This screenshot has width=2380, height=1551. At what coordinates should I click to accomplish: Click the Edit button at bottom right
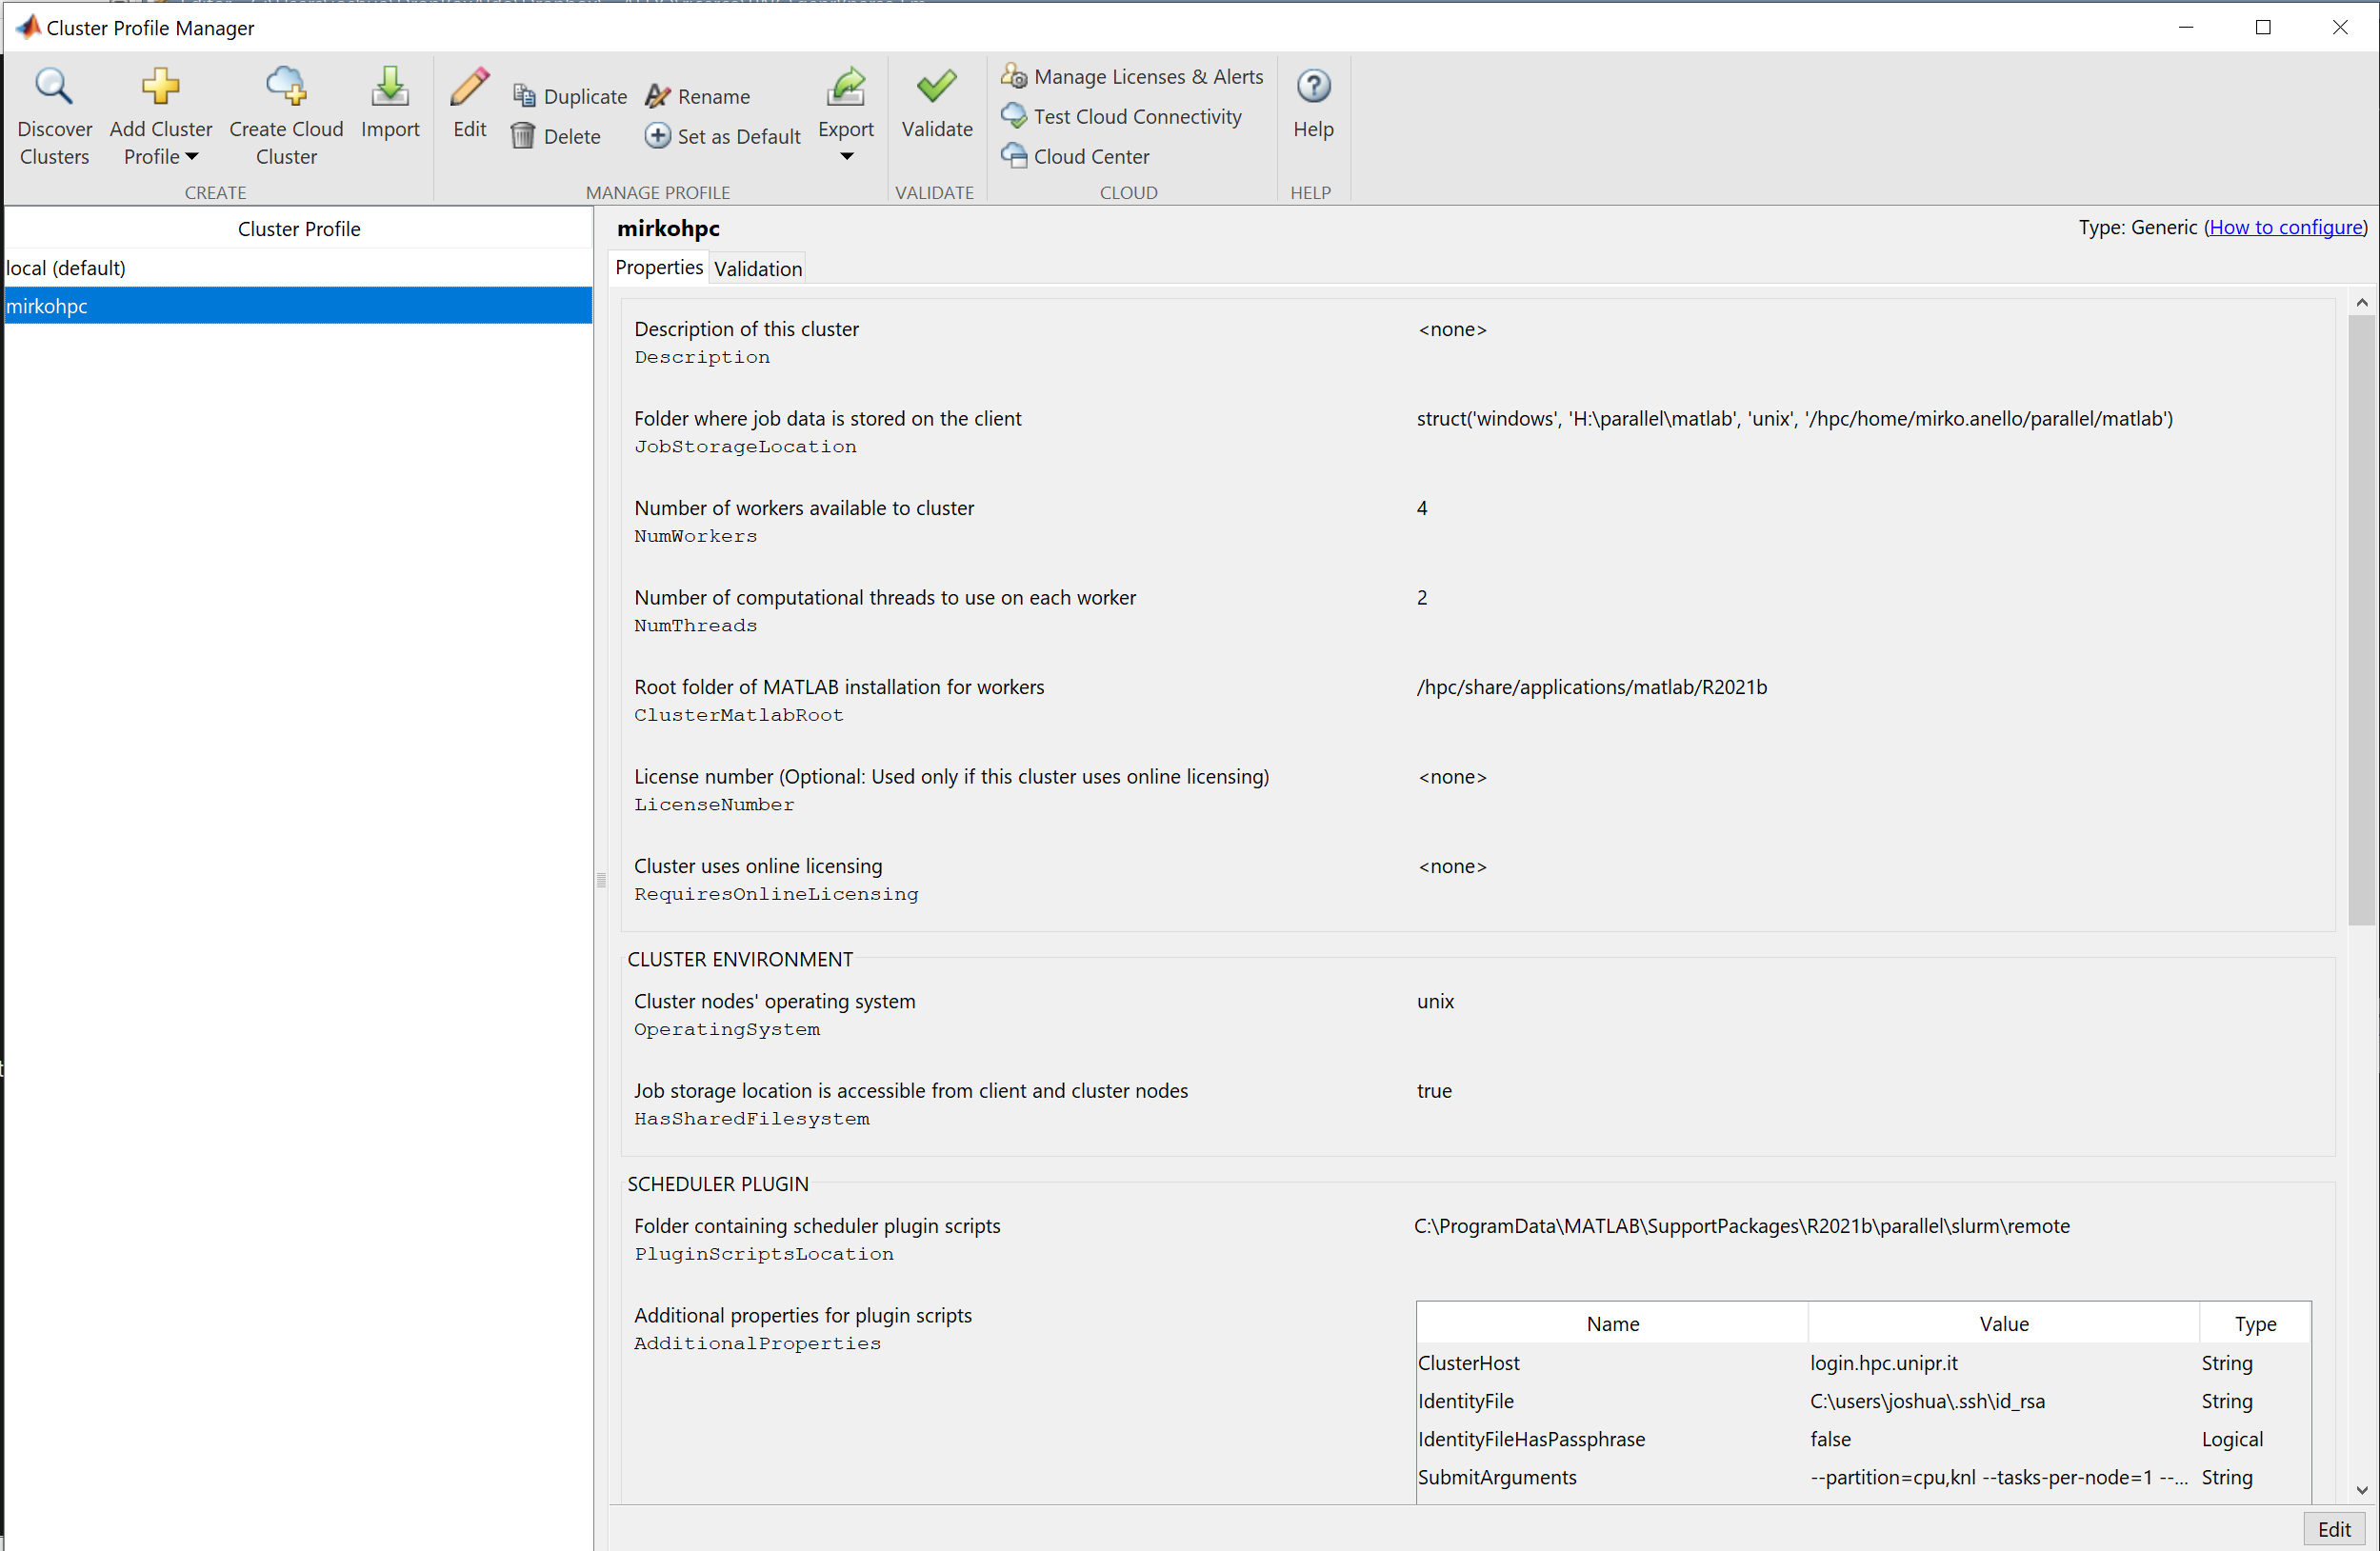[2334, 1529]
